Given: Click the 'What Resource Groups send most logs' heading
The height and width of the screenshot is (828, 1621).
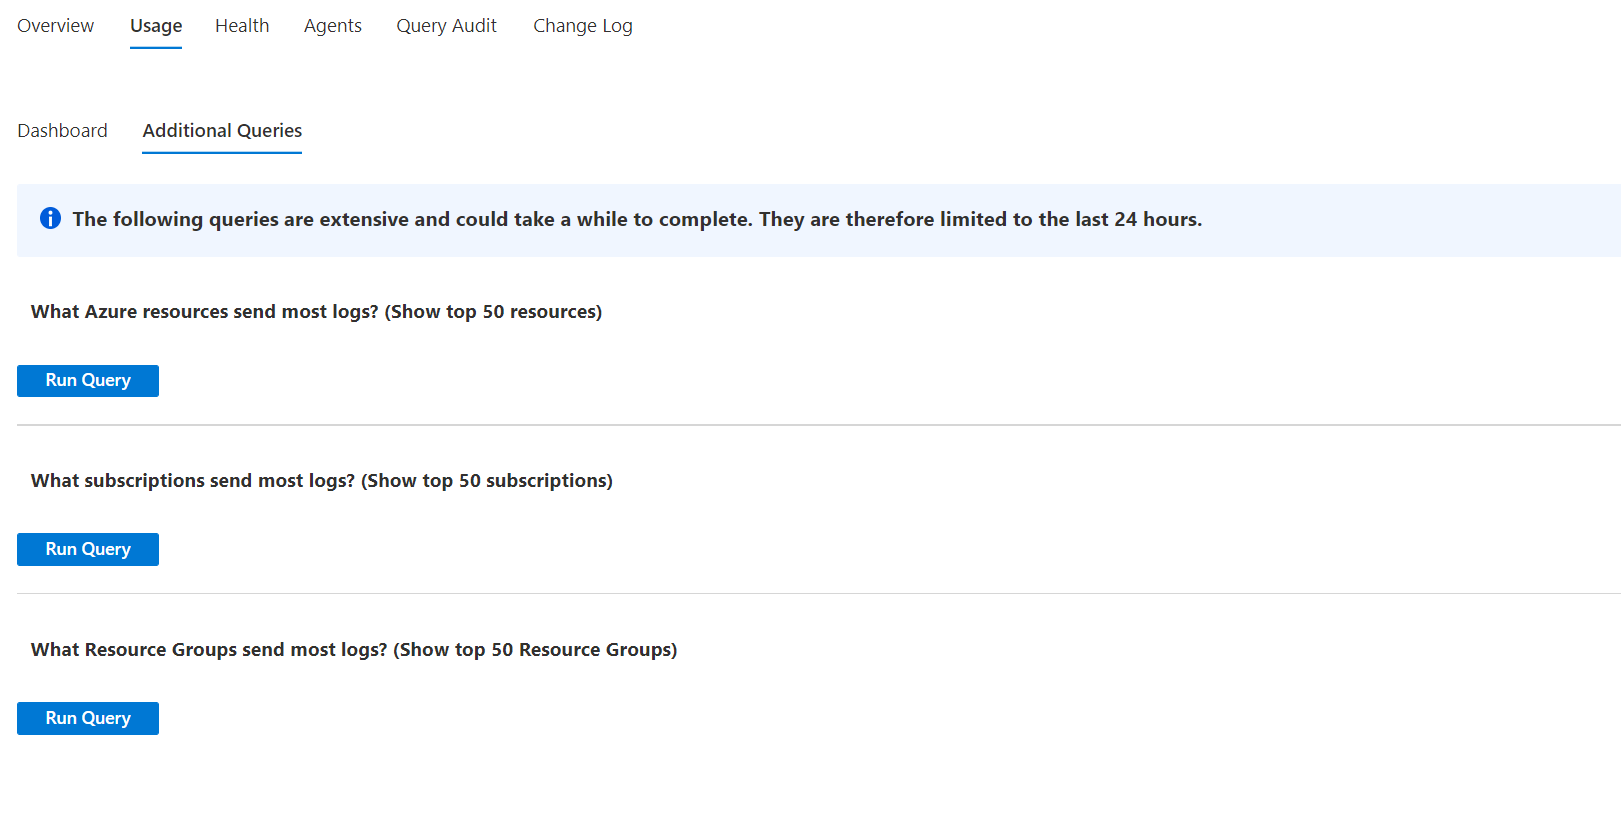Looking at the screenshot, I should (354, 650).
